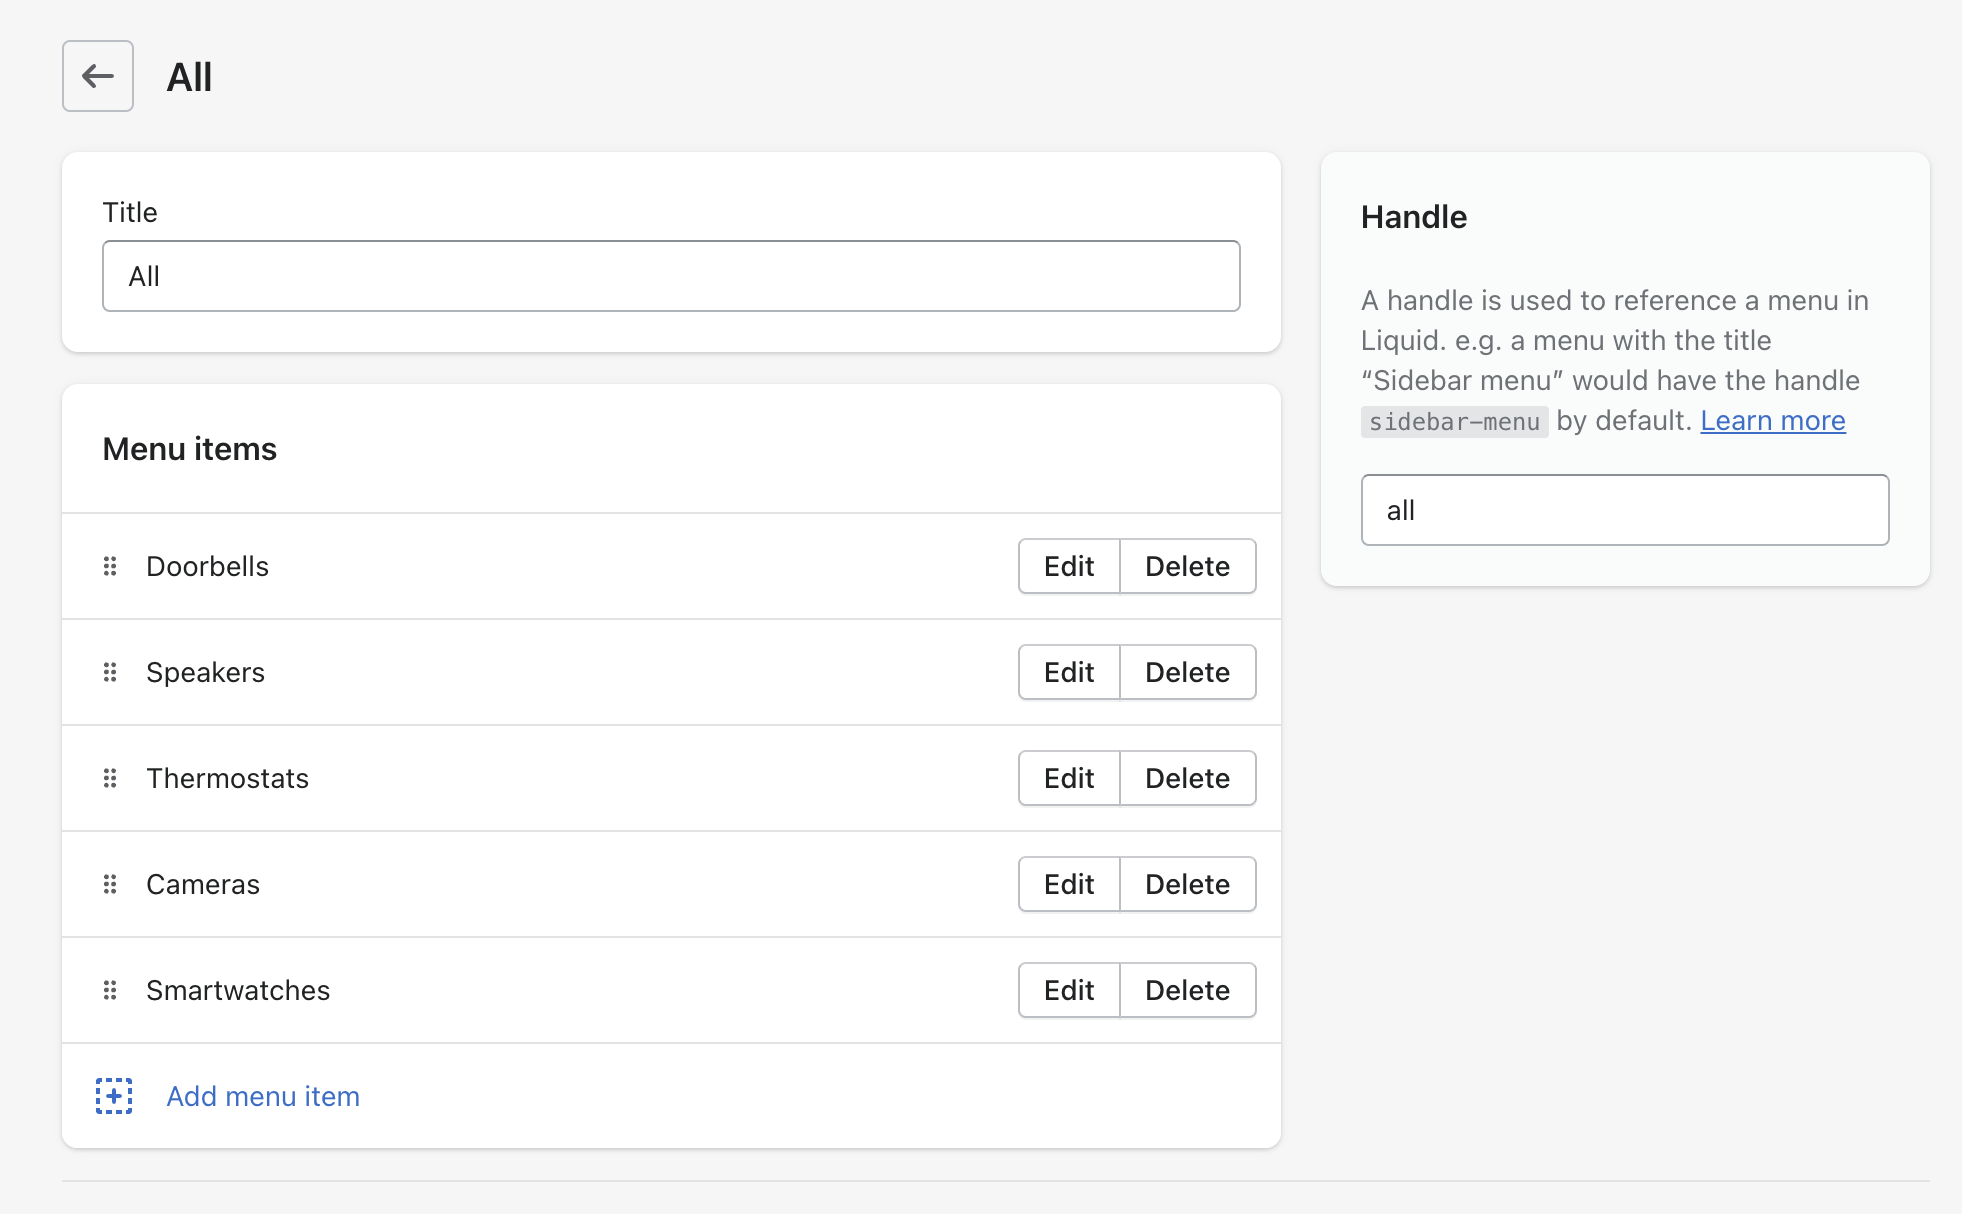Viewport: 1962px width, 1214px height.
Task: Edit the Smartwatches menu item
Action: point(1069,990)
